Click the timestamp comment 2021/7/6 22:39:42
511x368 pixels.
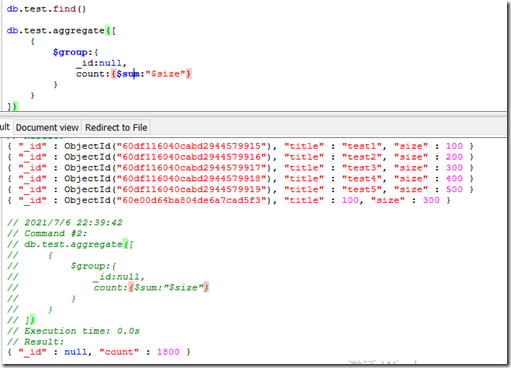(65, 222)
